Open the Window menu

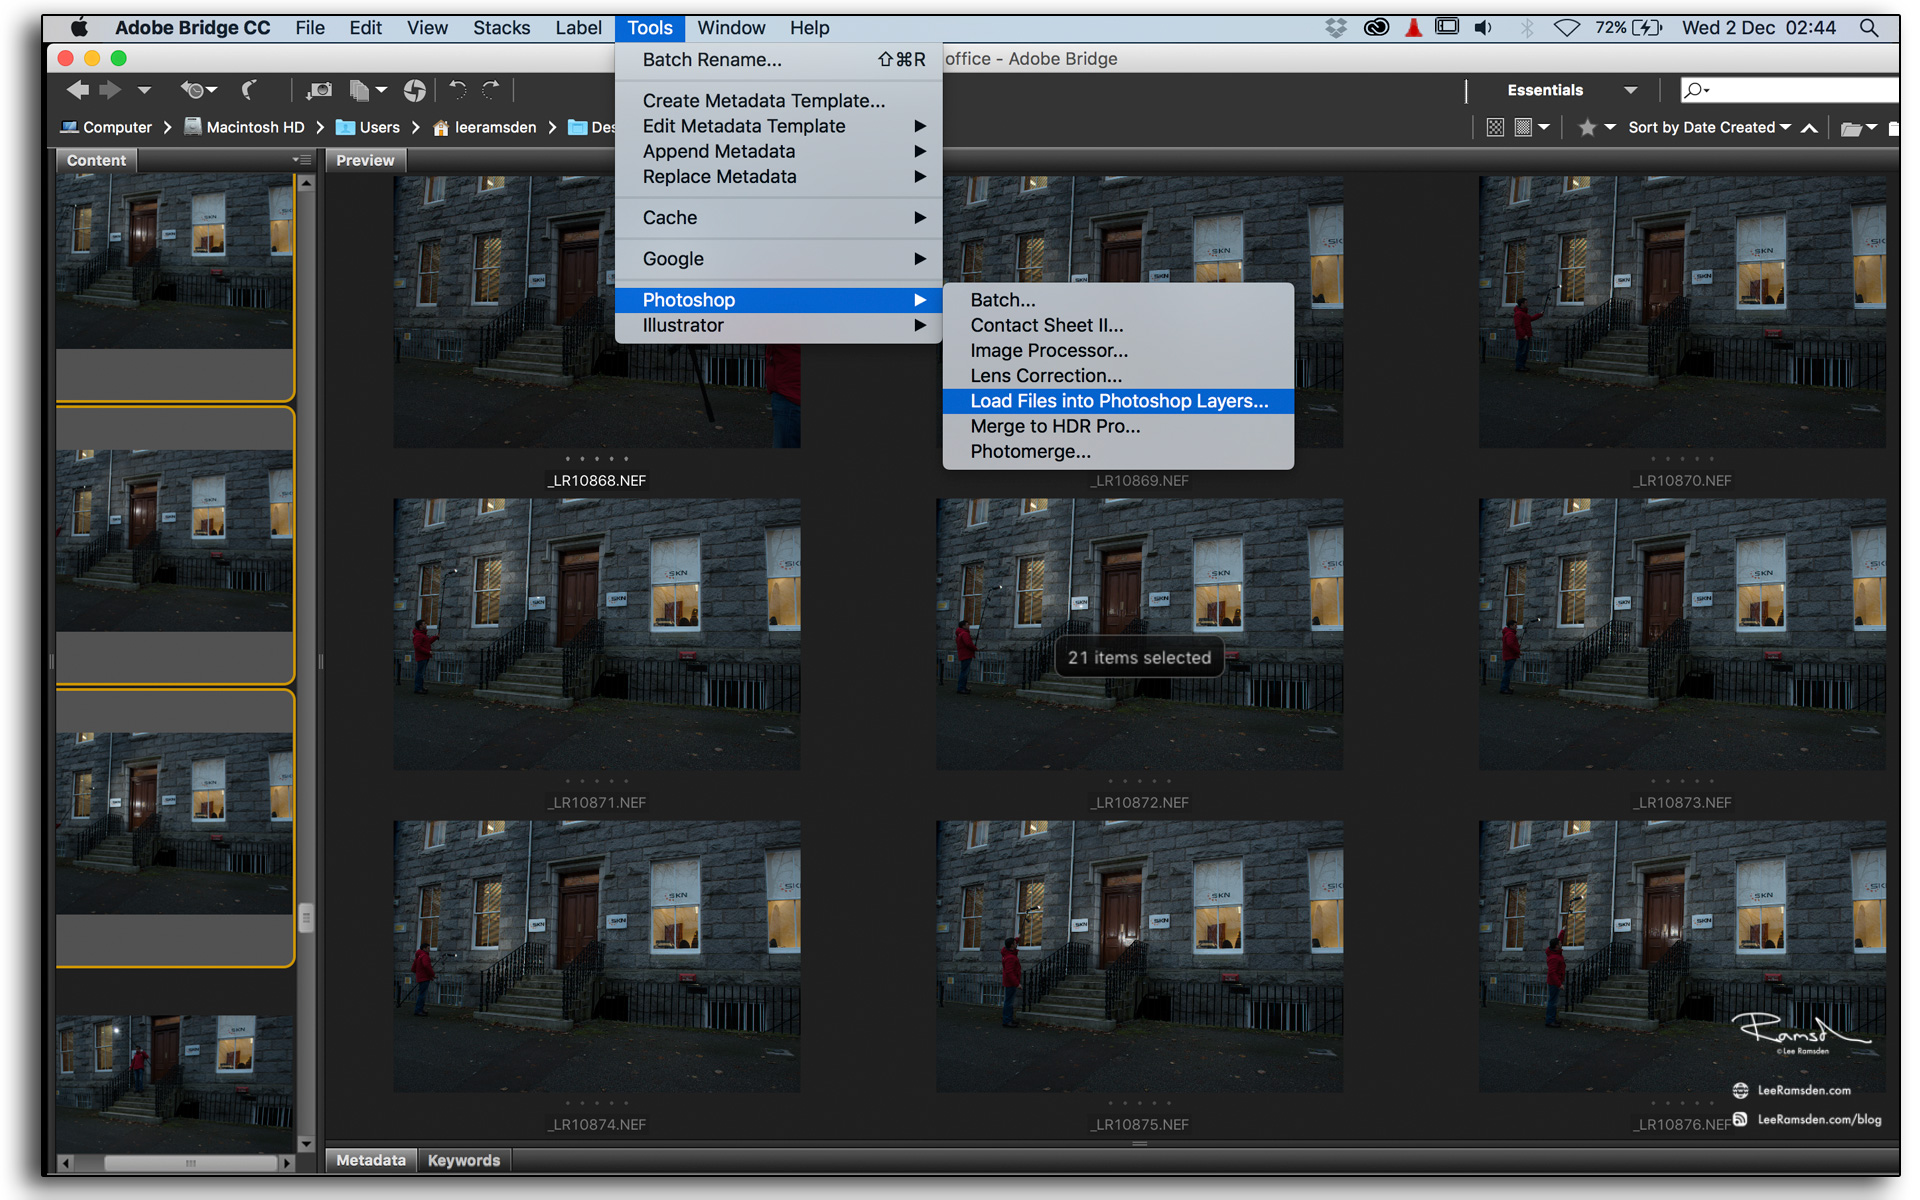coord(731,28)
